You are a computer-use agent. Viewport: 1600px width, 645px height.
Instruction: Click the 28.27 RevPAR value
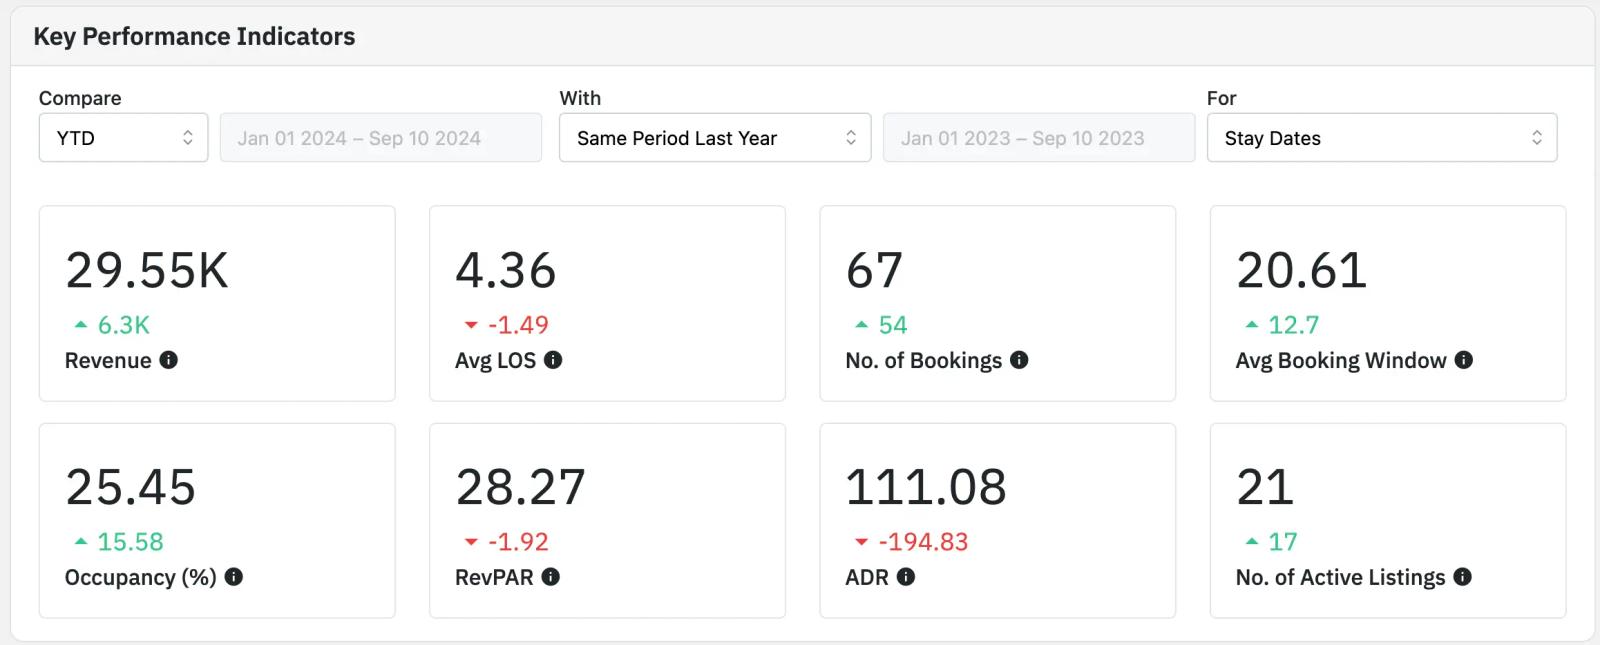[x=521, y=488]
